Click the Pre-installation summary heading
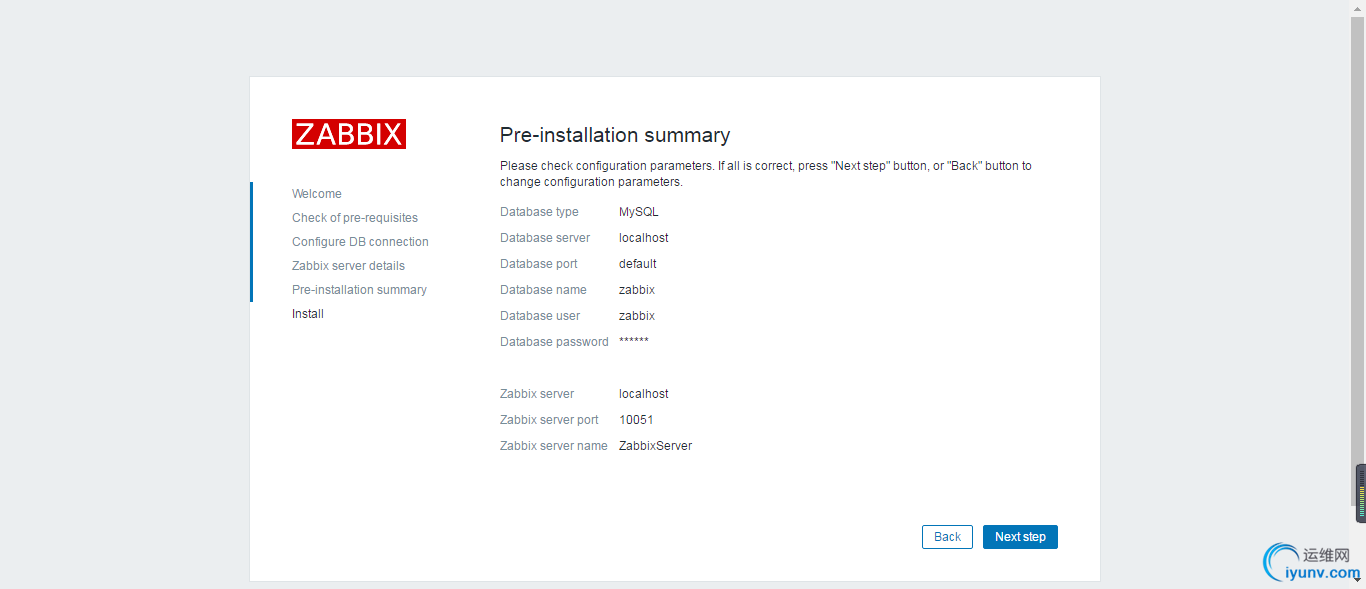This screenshot has width=1366, height=589. 615,135
